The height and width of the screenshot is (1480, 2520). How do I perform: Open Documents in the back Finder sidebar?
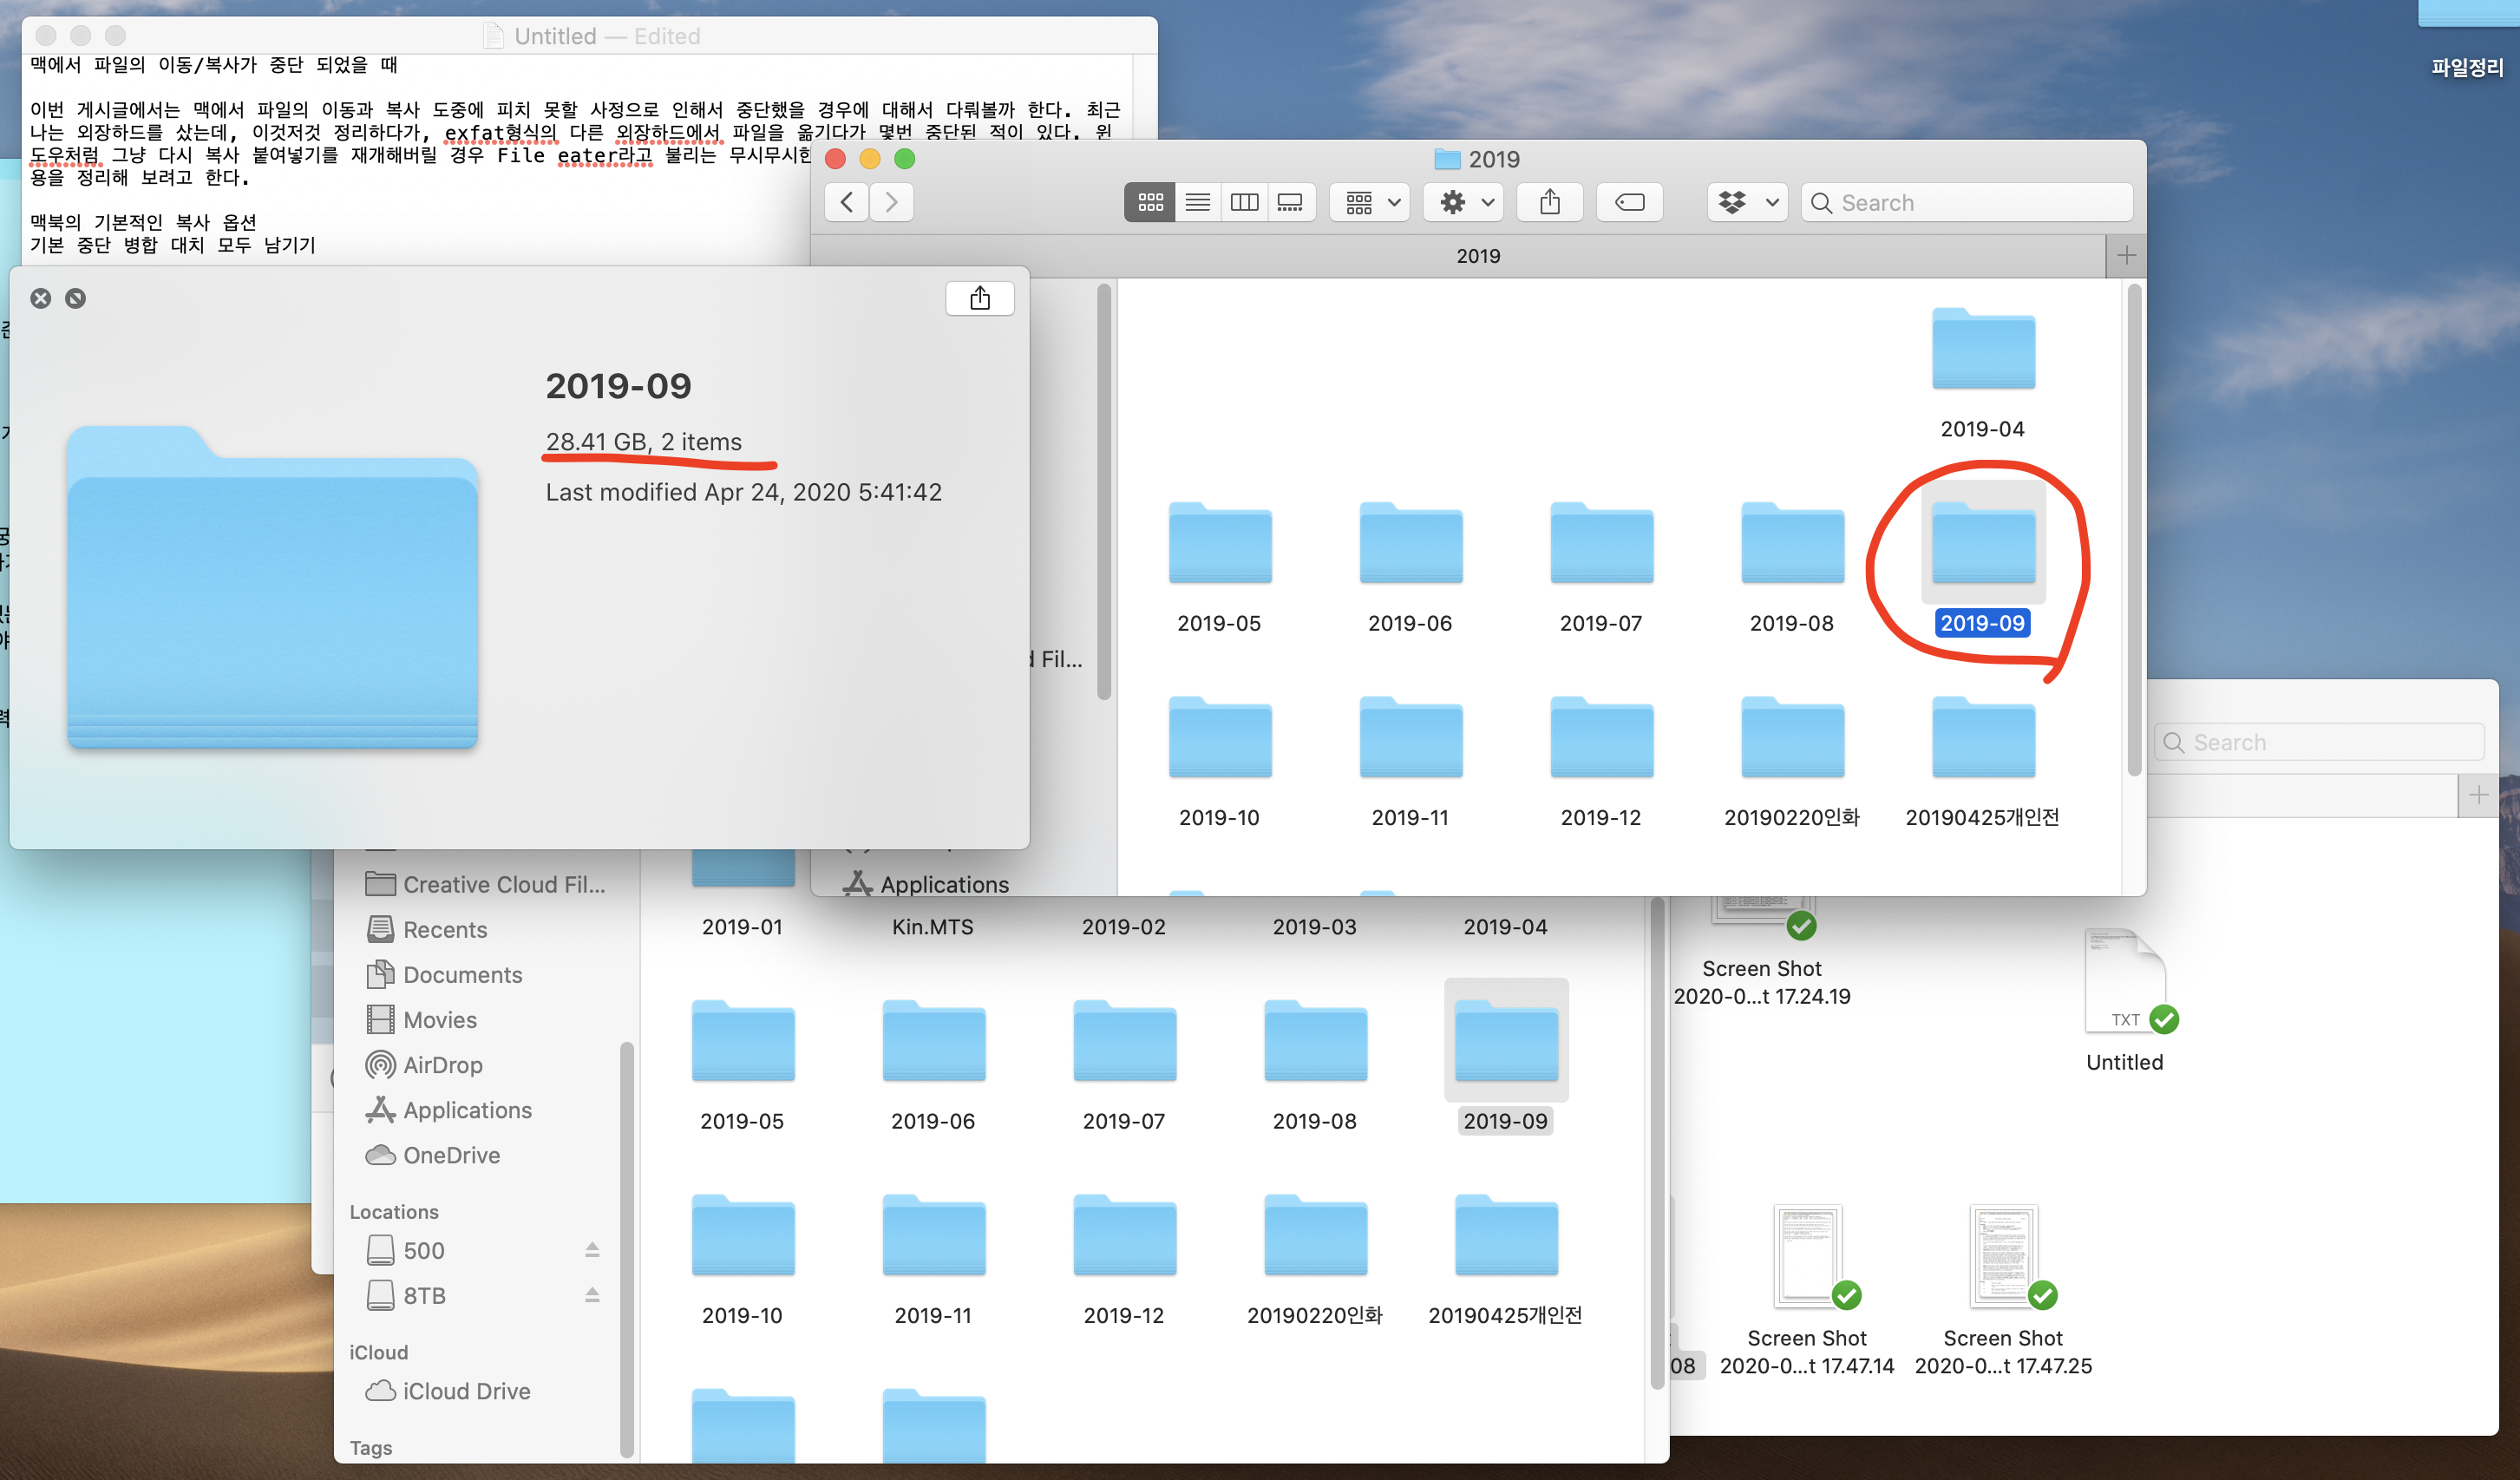click(445, 974)
